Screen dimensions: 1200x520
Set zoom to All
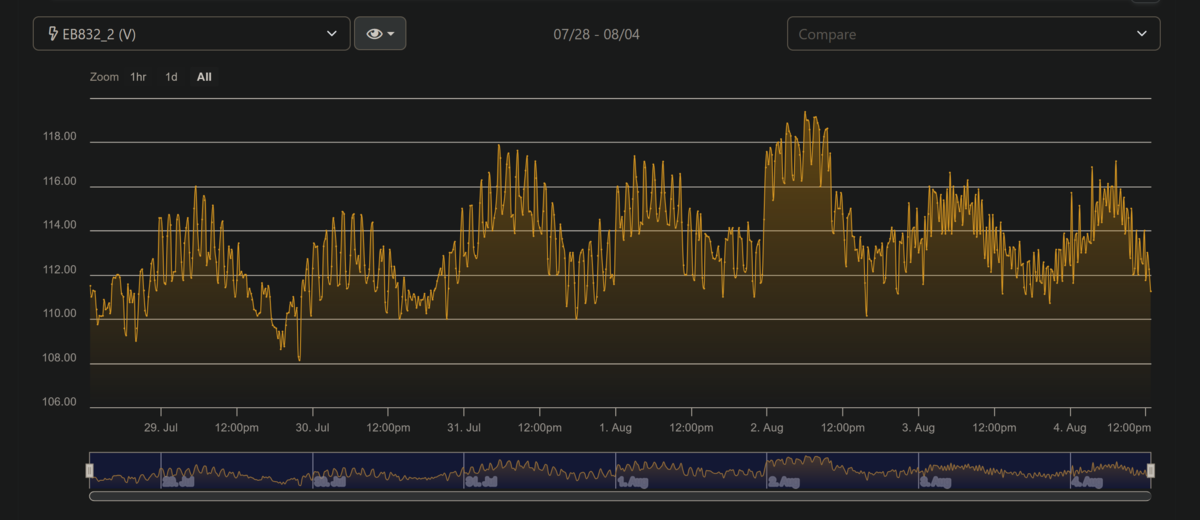click(204, 77)
